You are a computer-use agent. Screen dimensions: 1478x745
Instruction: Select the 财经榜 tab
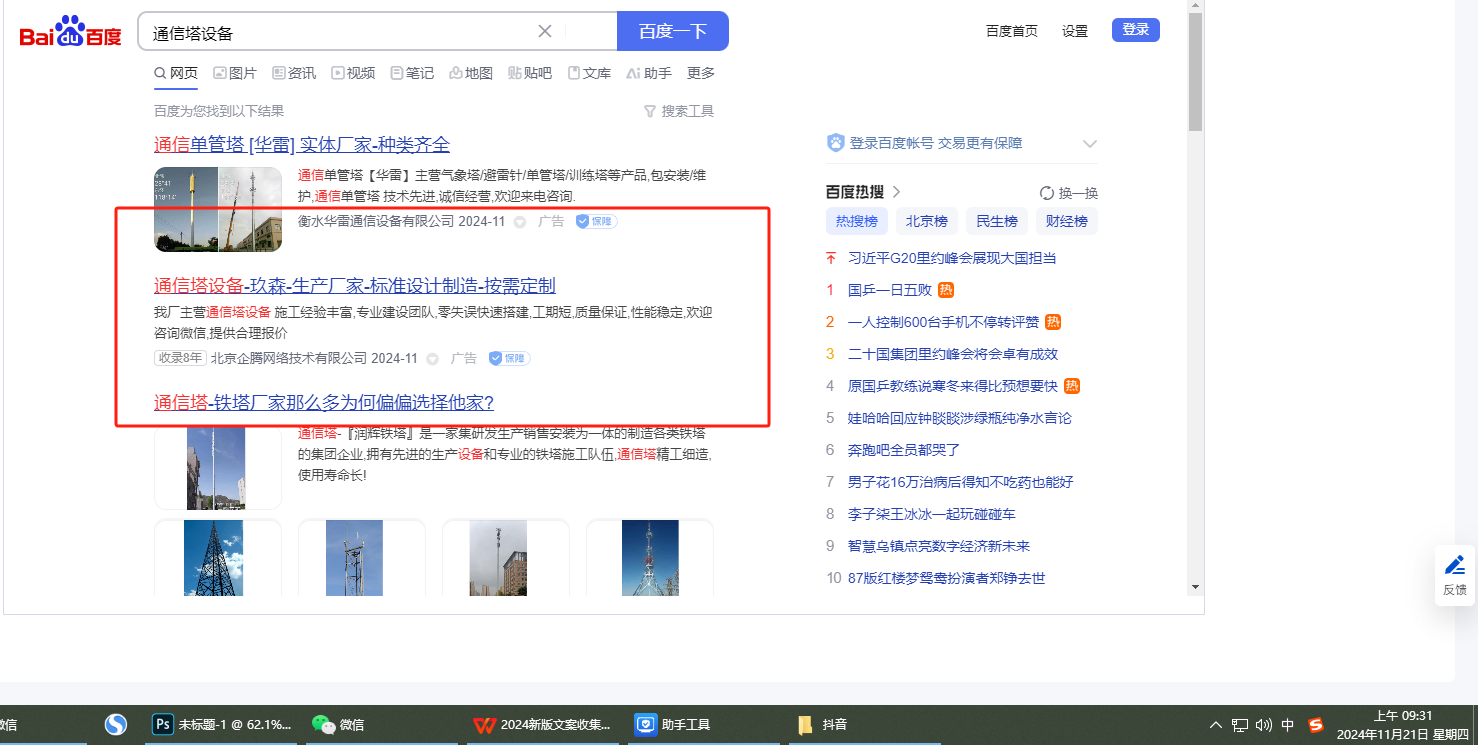tap(1067, 221)
